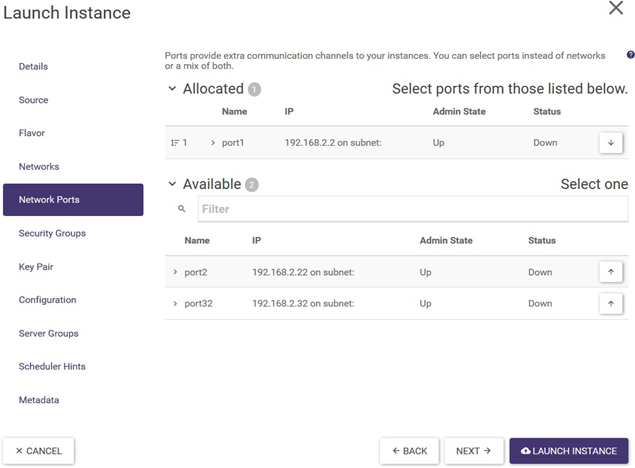Focus the Filter text field
Image resolution: width=635 pixels, height=468 pixels.
point(412,209)
